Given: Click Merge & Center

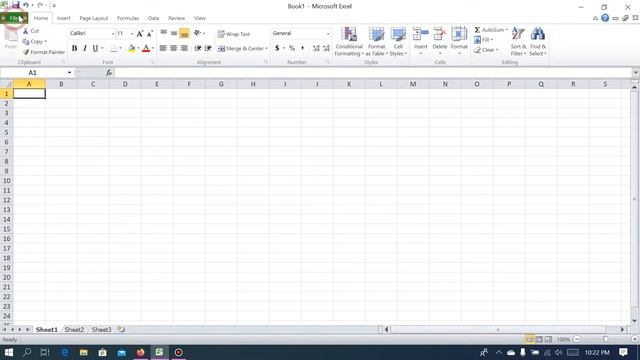Looking at the screenshot, I should (x=240, y=49).
